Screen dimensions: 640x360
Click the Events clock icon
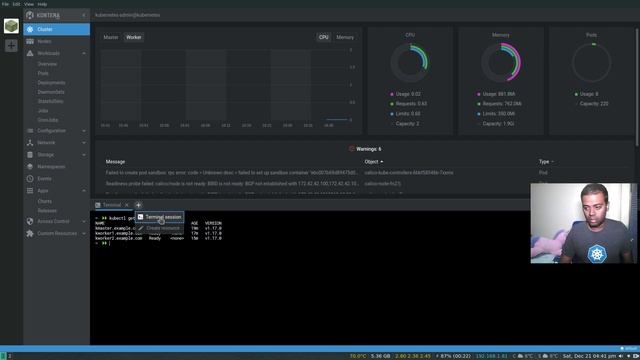point(30,179)
